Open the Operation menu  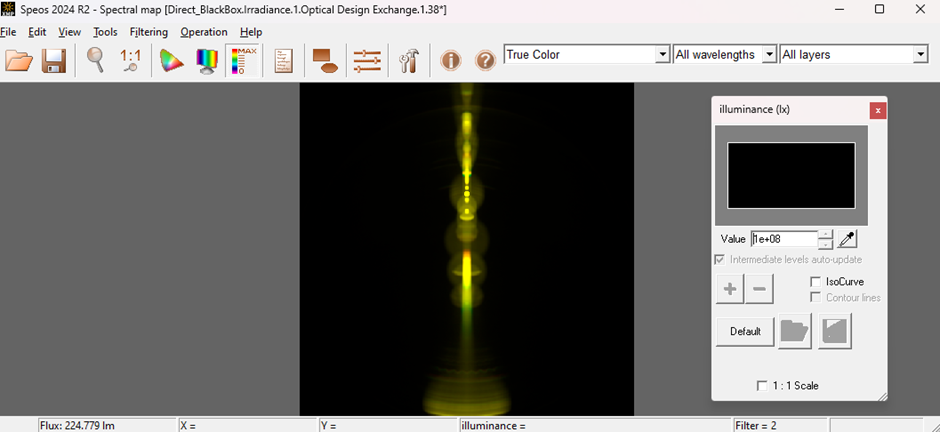click(x=204, y=32)
